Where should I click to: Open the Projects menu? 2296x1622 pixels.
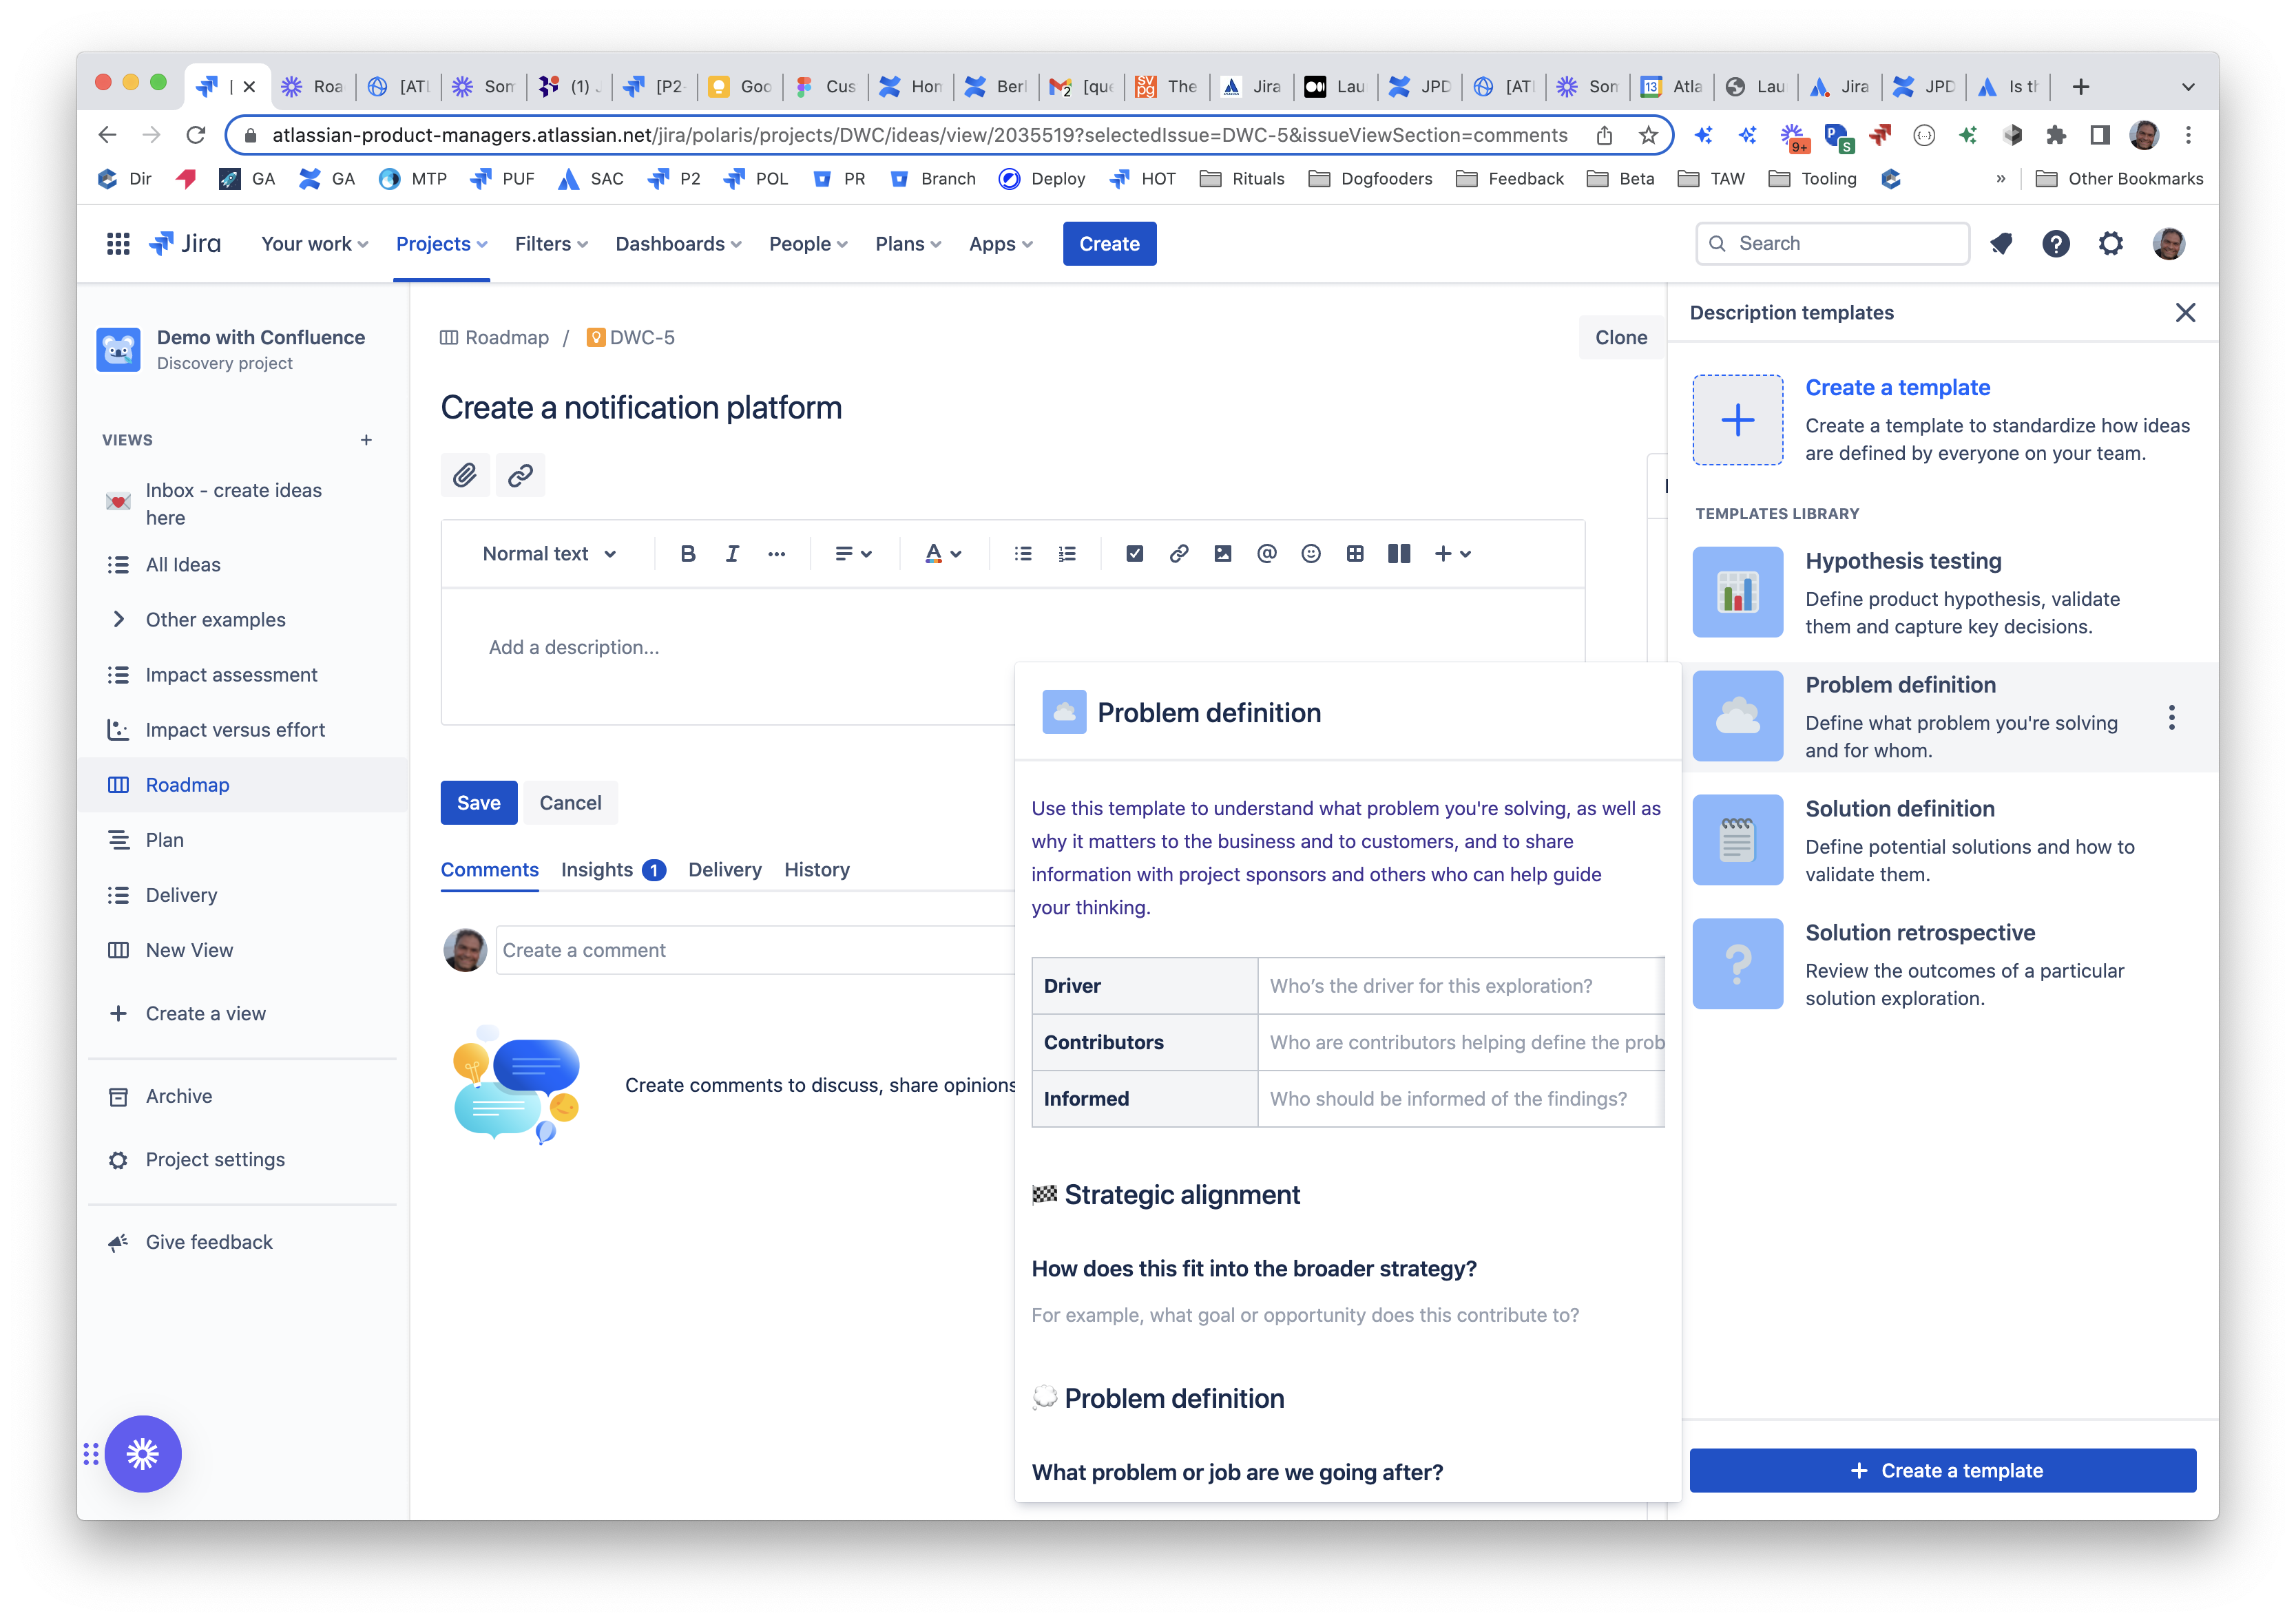441,244
